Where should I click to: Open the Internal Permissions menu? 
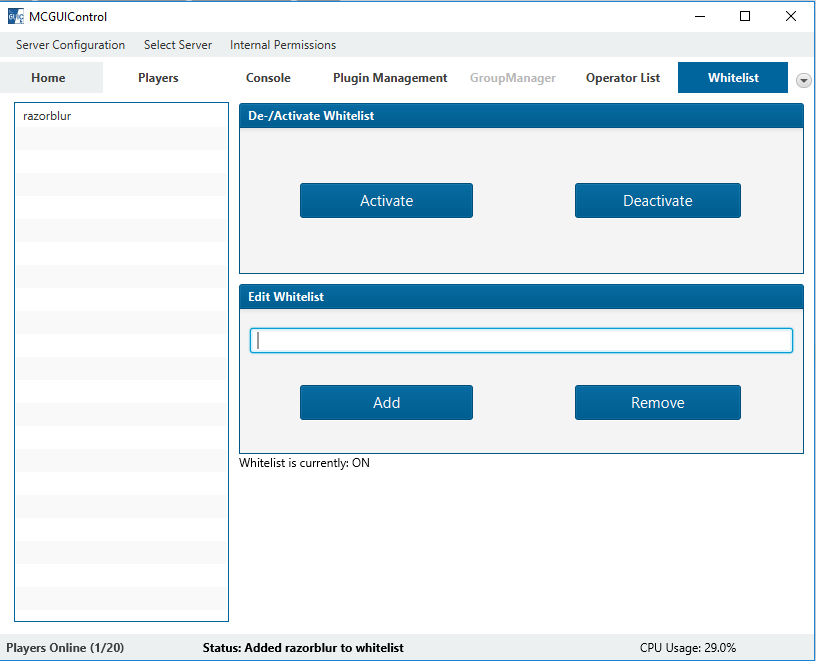coord(282,45)
